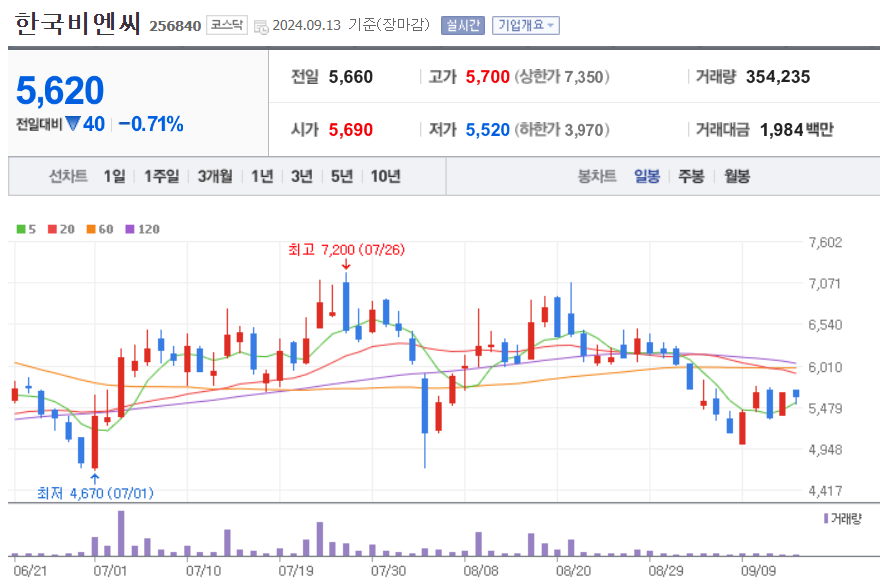880x582 pixels.
Task: Click the purple 120-day moving average legend marker
Action: [x=130, y=229]
